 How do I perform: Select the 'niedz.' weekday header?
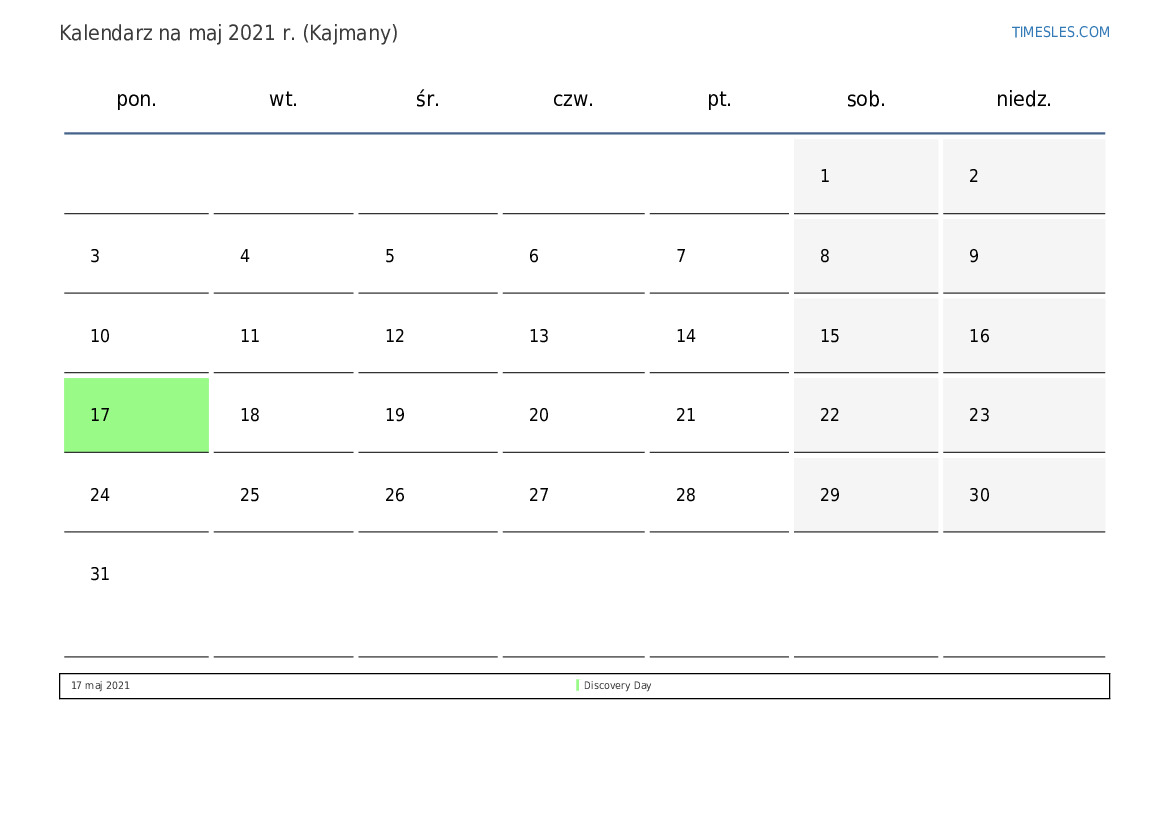point(1024,99)
